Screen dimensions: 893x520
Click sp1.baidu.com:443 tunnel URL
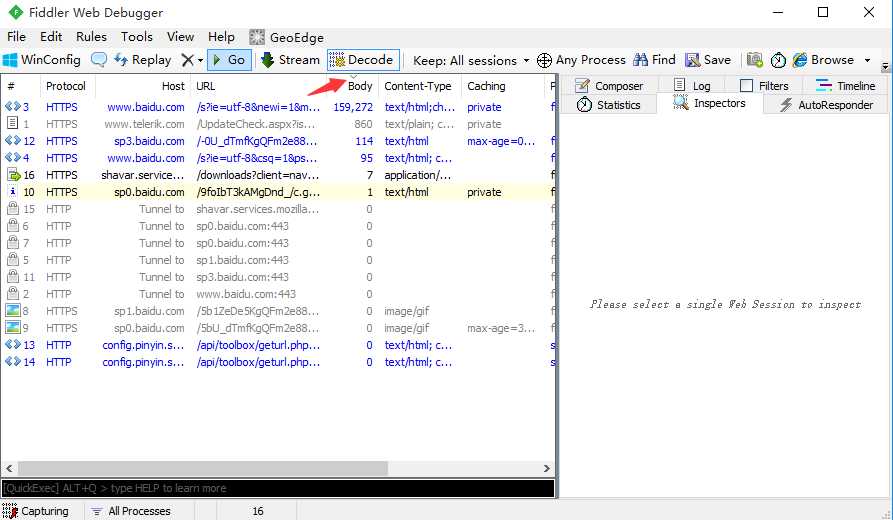pos(243,260)
